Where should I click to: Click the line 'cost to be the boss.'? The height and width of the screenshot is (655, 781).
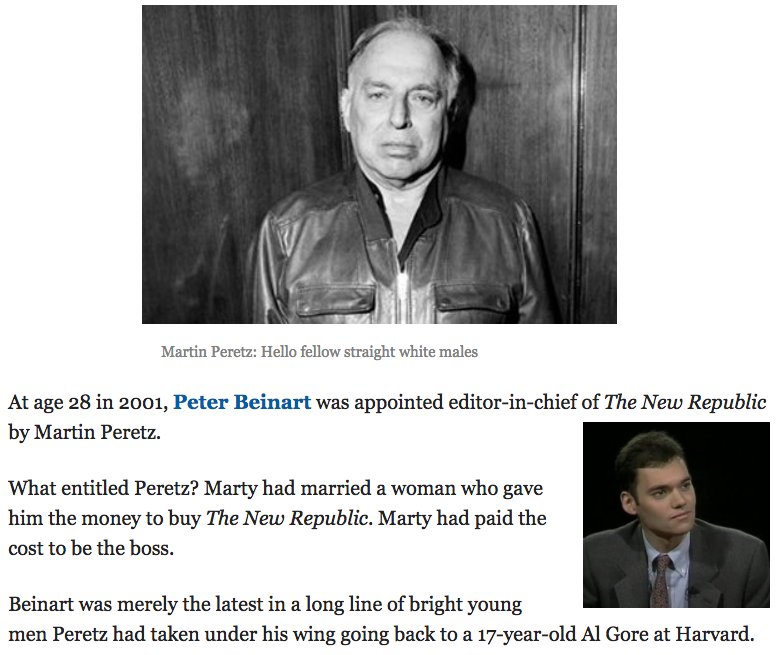pos(91,548)
